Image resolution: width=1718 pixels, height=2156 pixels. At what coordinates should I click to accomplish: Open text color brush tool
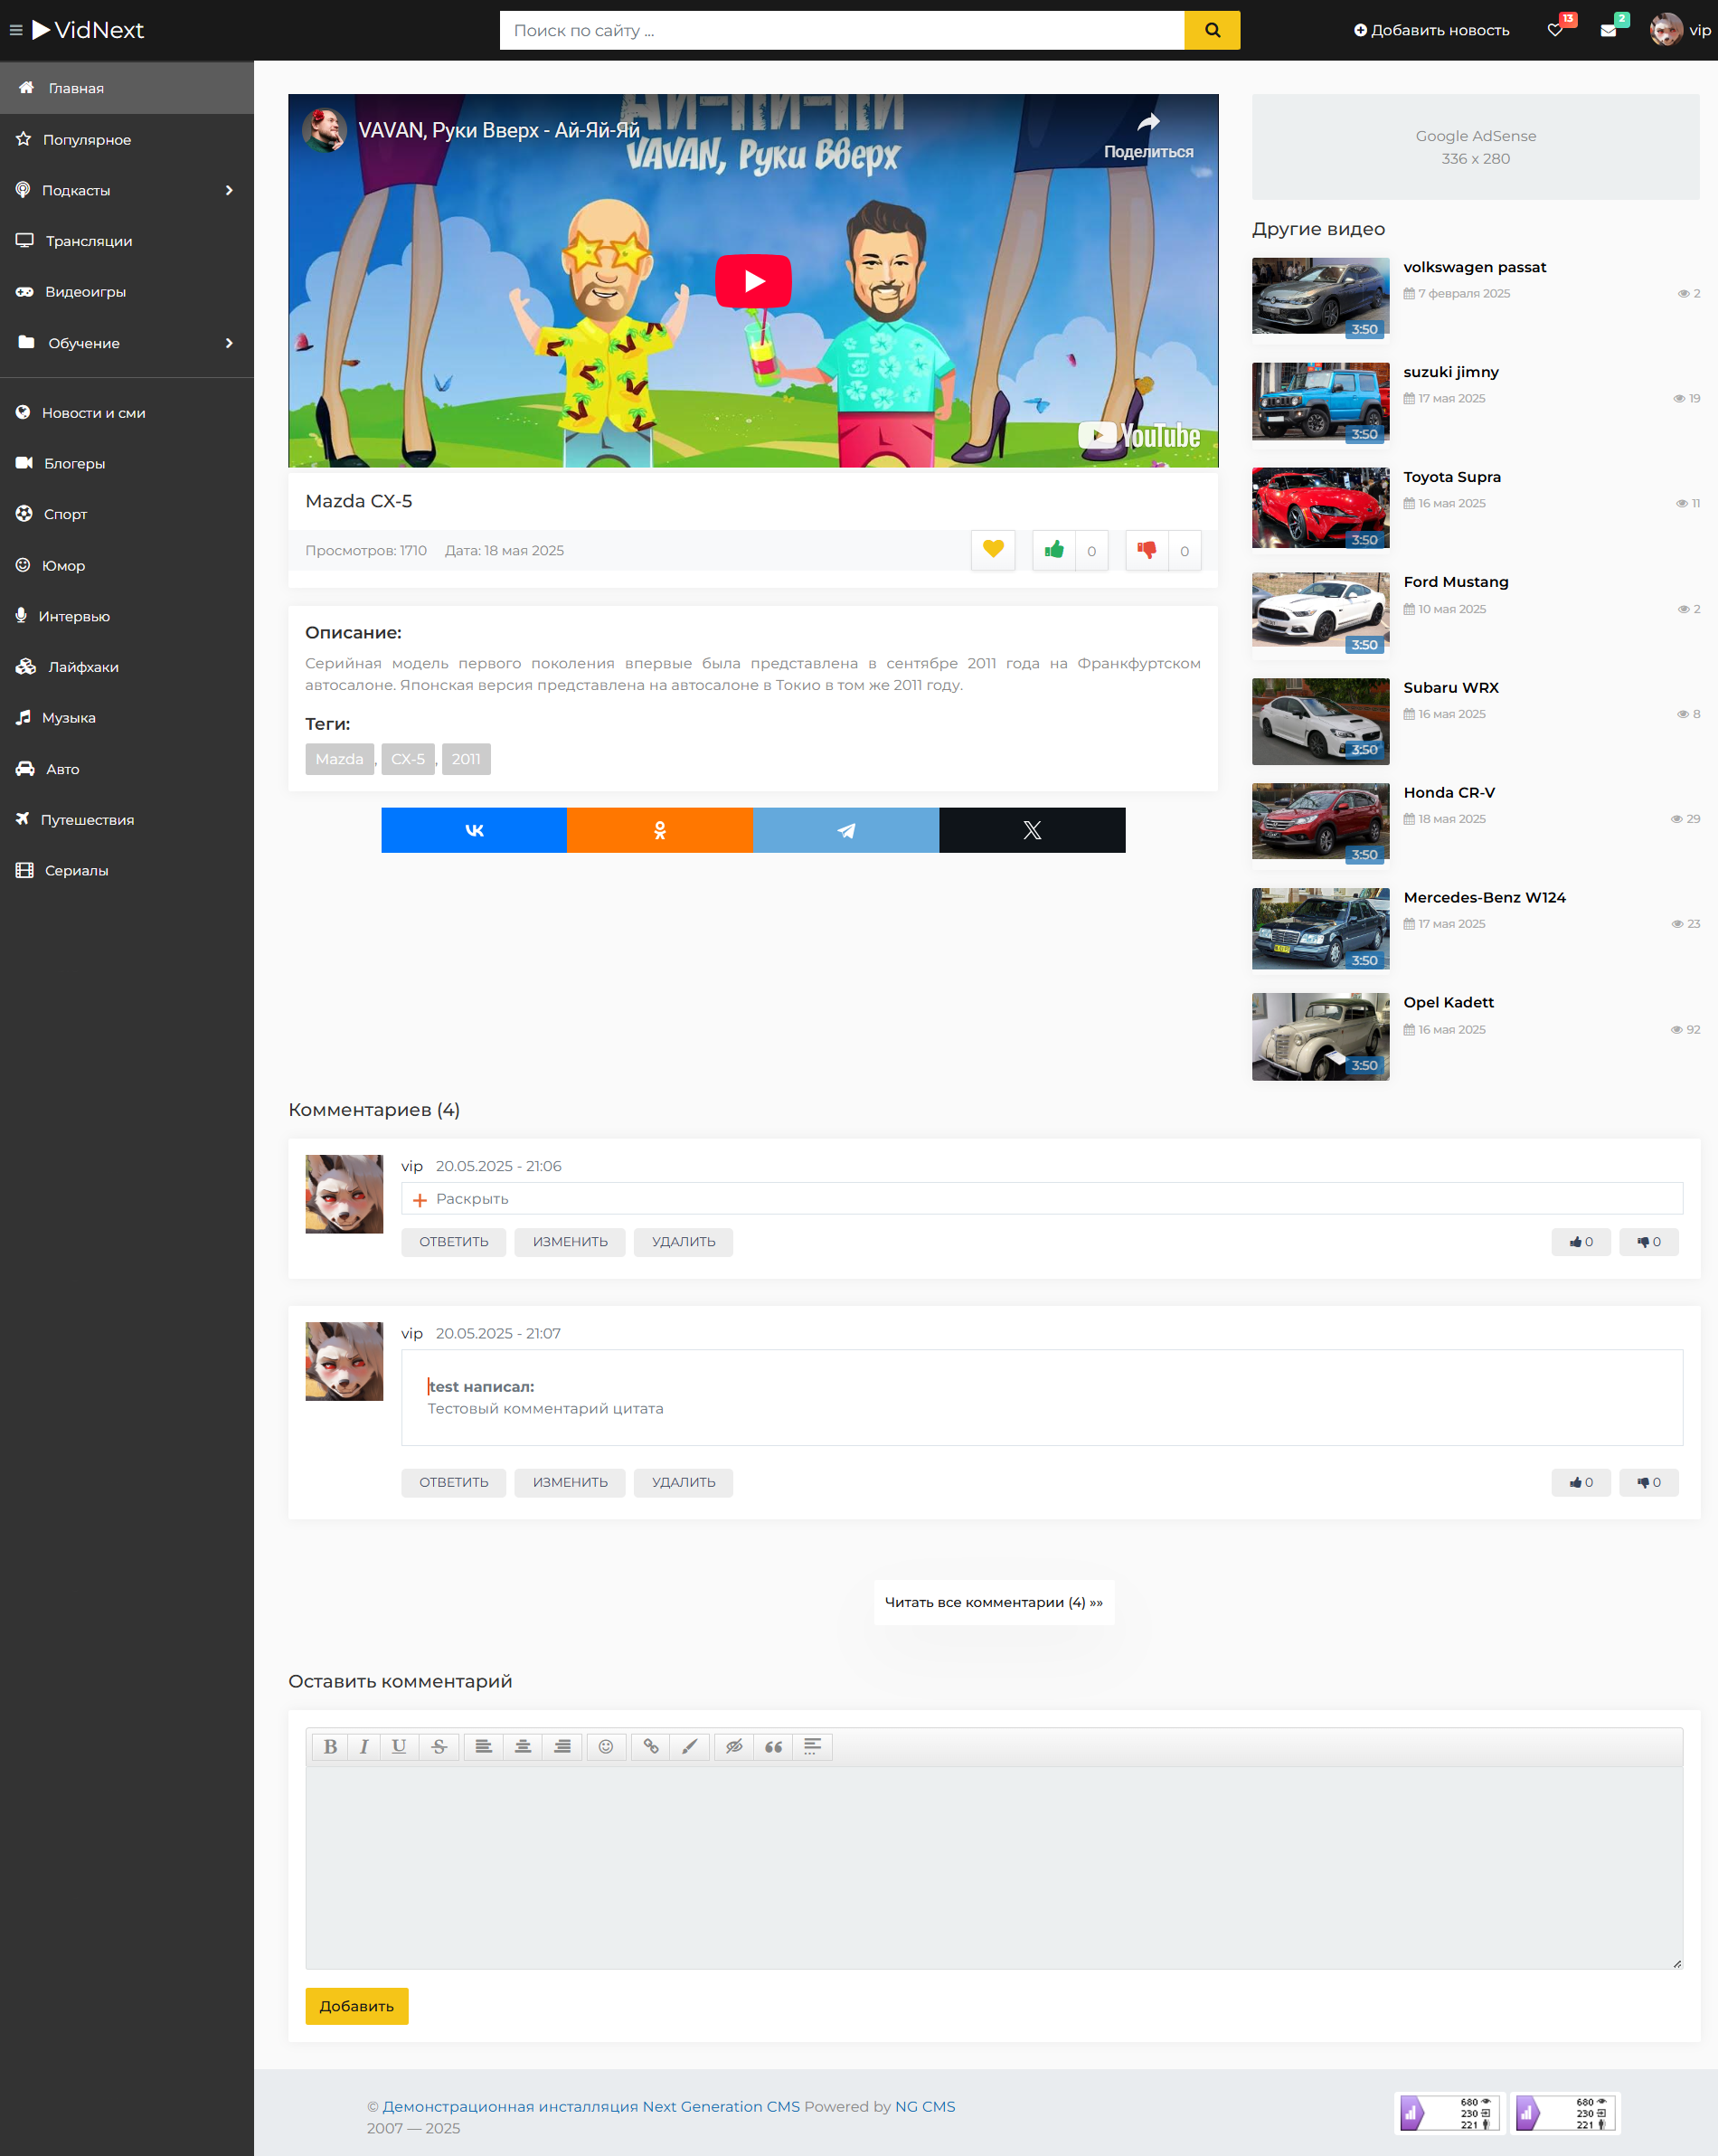click(x=690, y=1746)
